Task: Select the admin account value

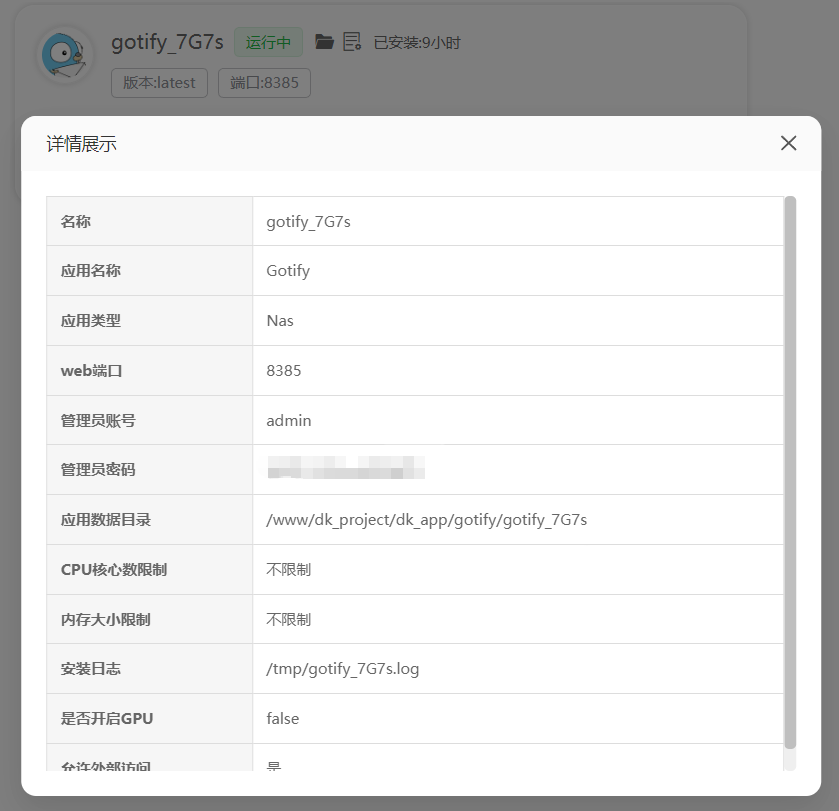Action: click(289, 420)
